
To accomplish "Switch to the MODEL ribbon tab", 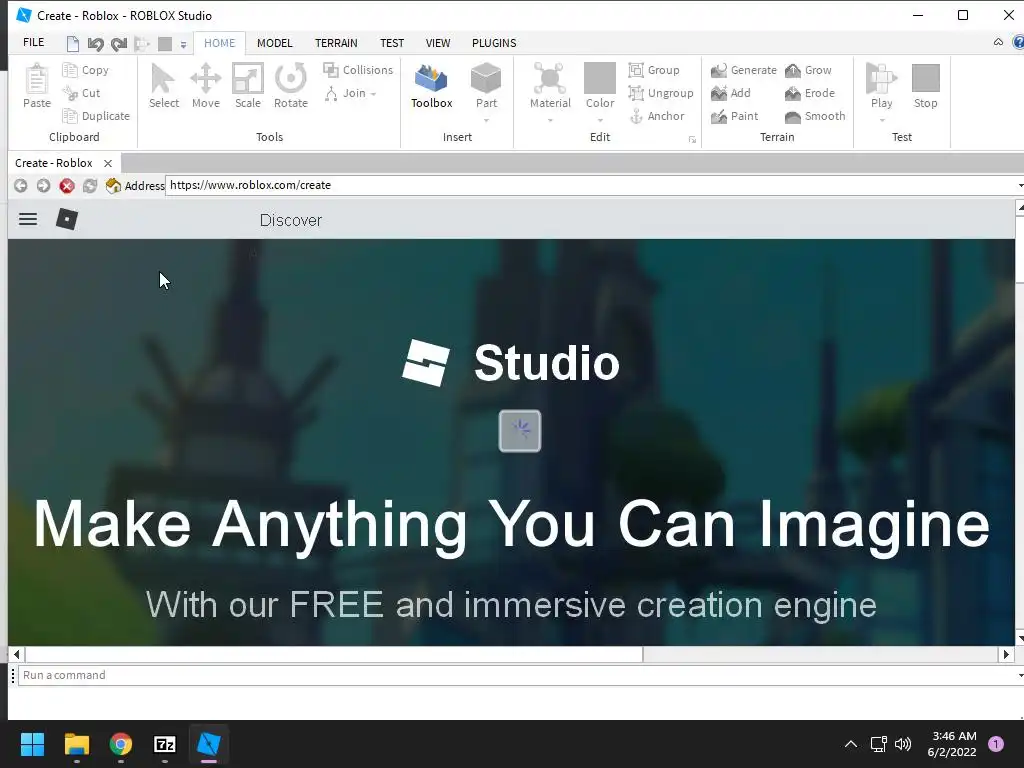I will tap(274, 43).
